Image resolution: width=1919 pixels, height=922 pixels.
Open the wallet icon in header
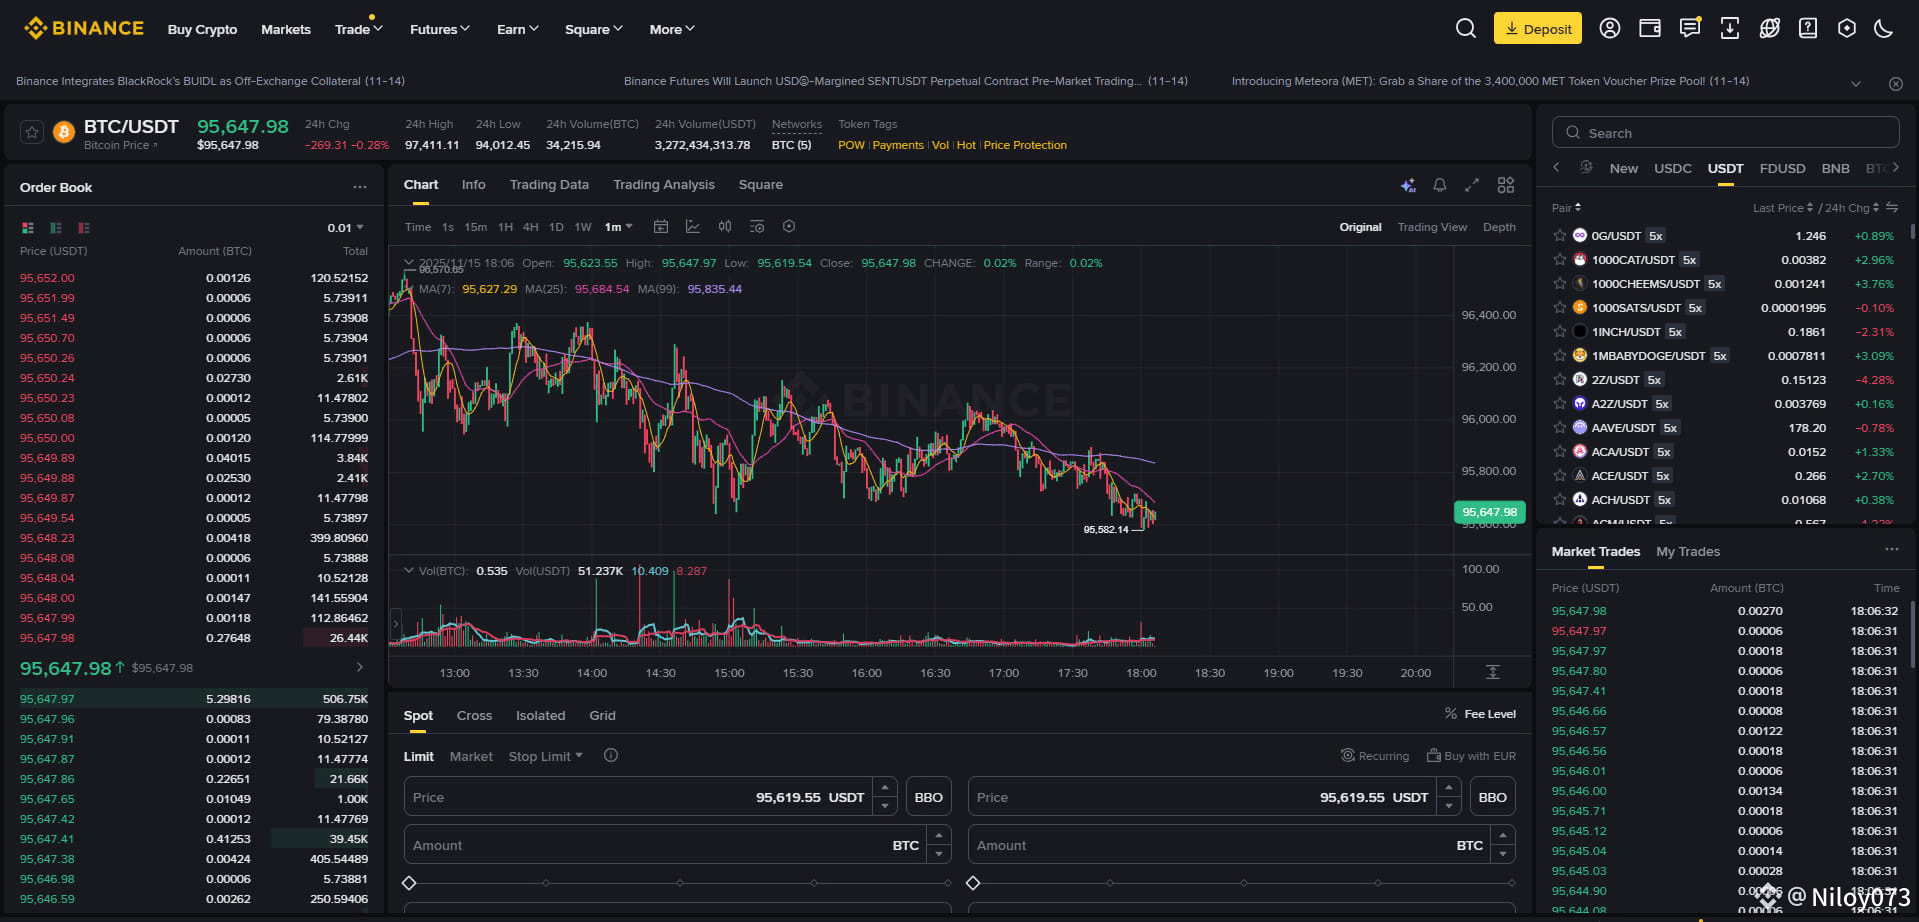(x=1650, y=28)
